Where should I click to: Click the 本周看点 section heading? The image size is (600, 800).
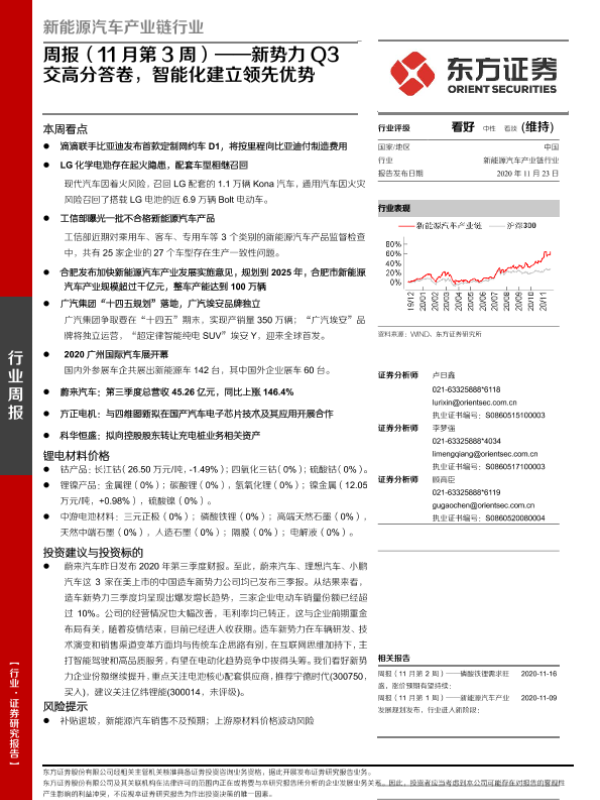pos(65,129)
